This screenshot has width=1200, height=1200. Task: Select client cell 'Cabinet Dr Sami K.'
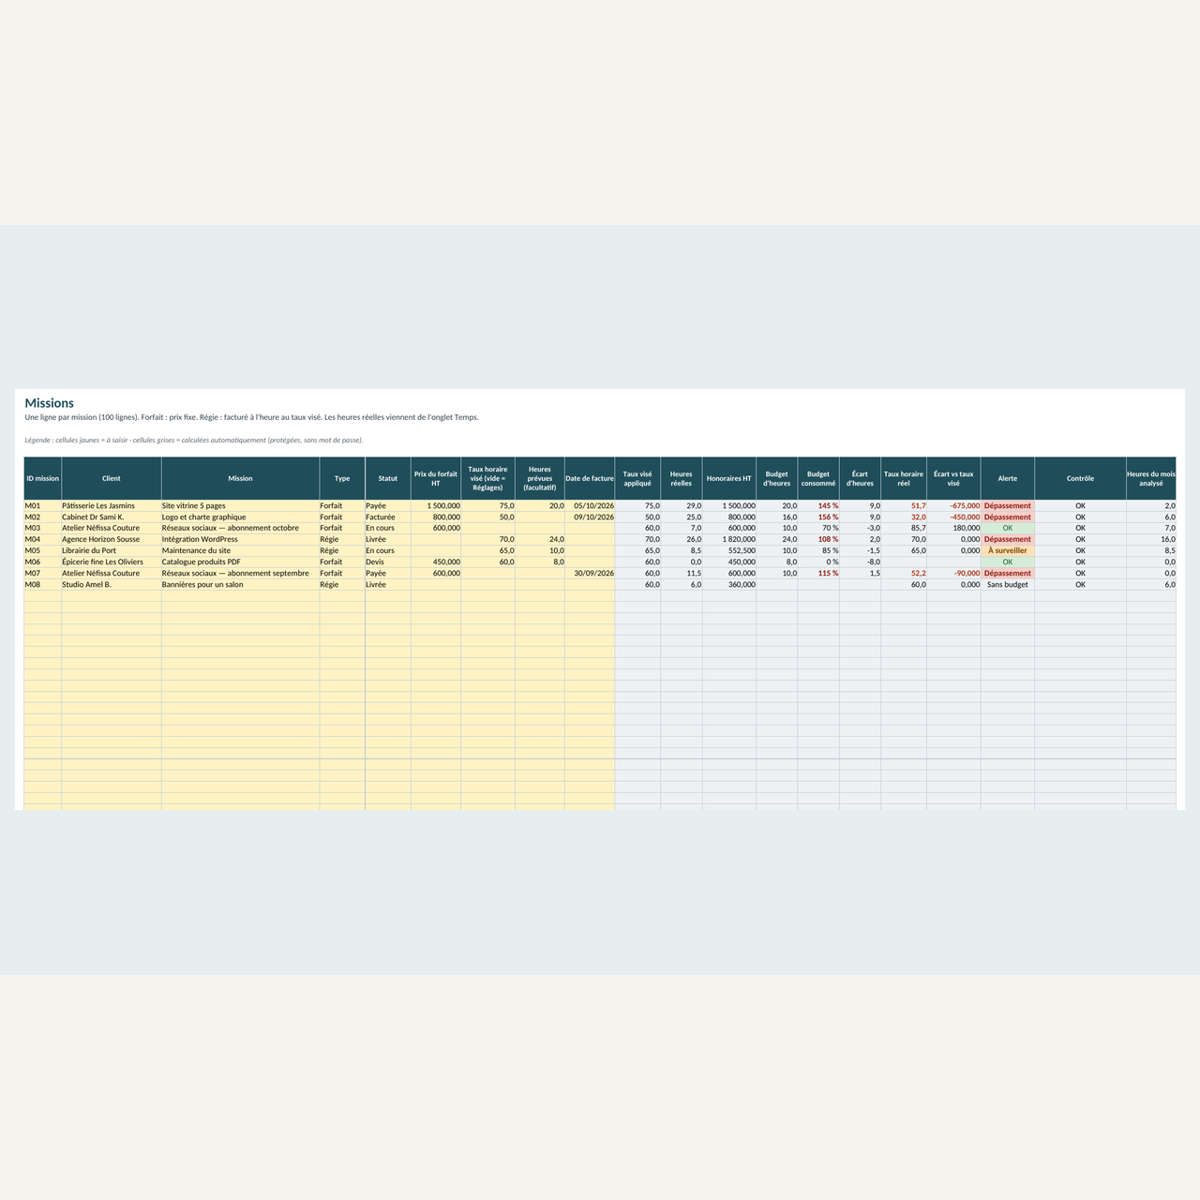tap(111, 517)
